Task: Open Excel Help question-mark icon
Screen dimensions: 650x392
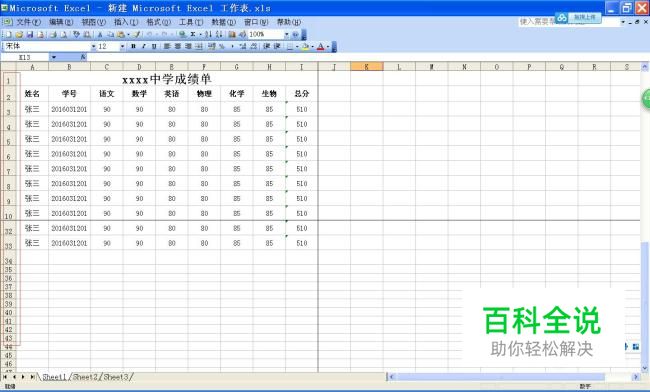Action: pos(295,34)
